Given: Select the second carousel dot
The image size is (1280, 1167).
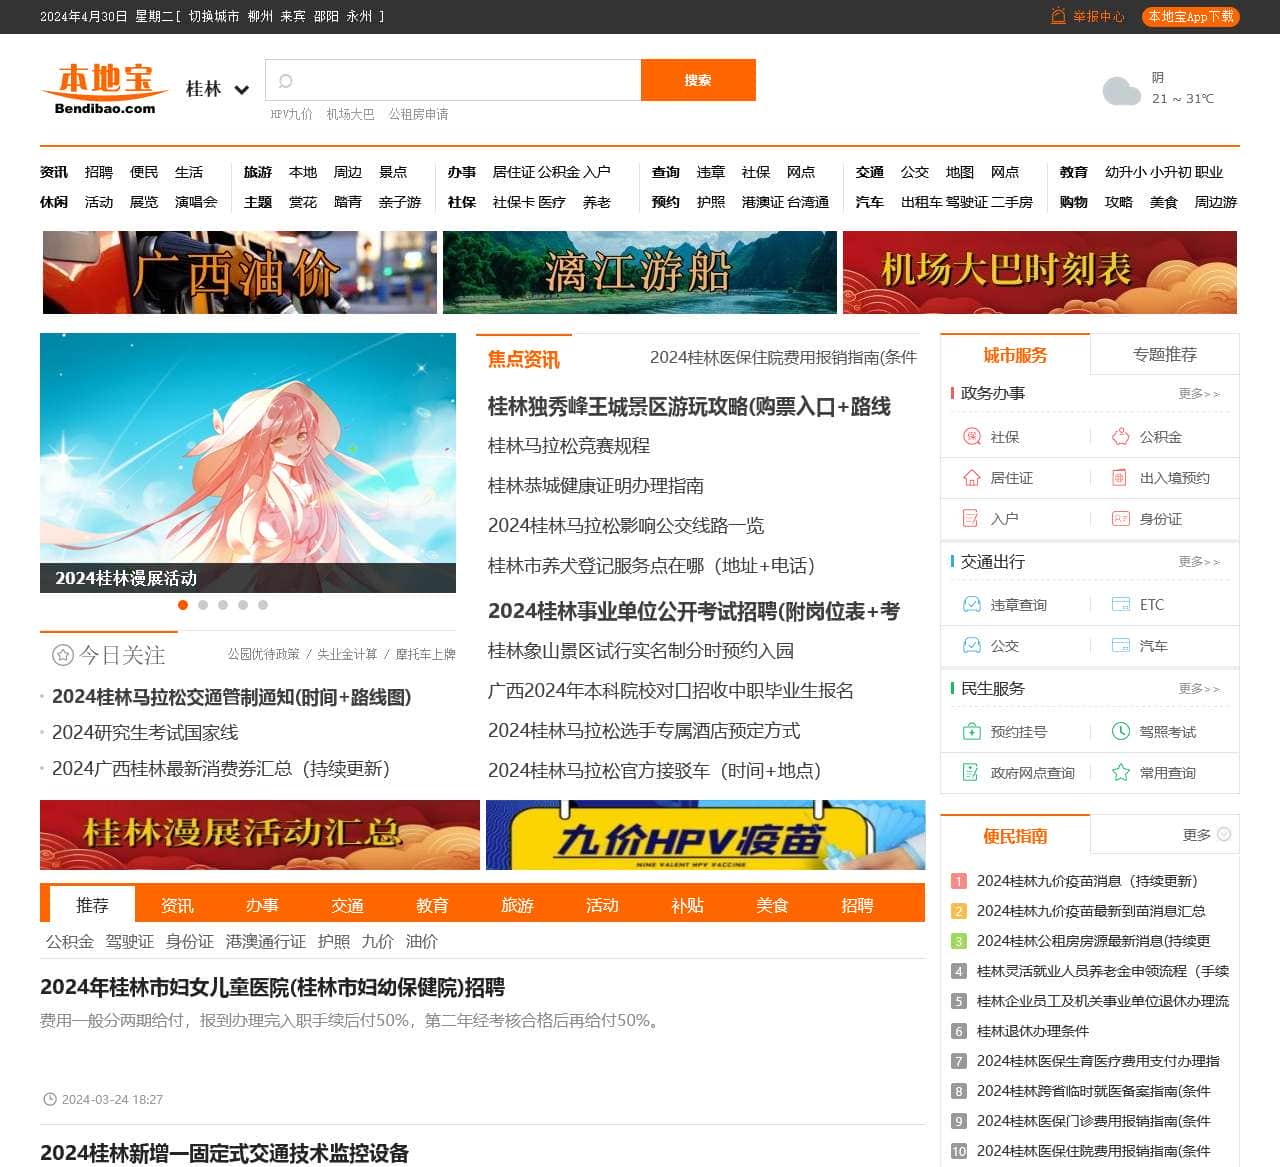Looking at the screenshot, I should [203, 605].
